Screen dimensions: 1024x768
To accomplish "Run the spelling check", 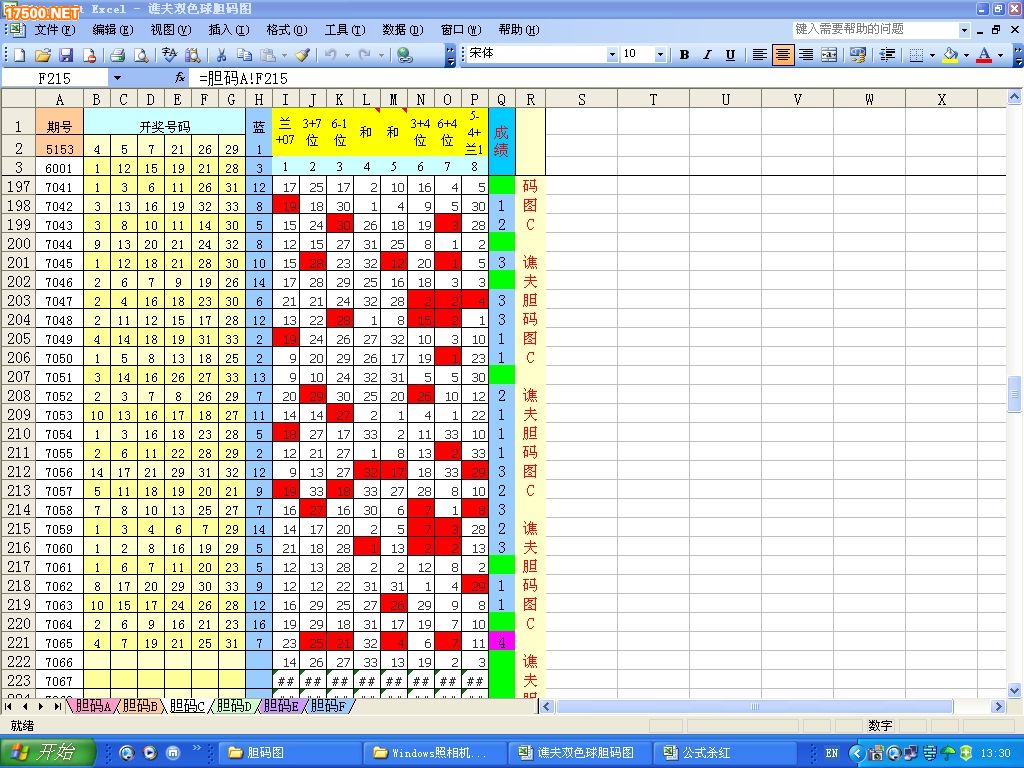I will [x=169, y=55].
